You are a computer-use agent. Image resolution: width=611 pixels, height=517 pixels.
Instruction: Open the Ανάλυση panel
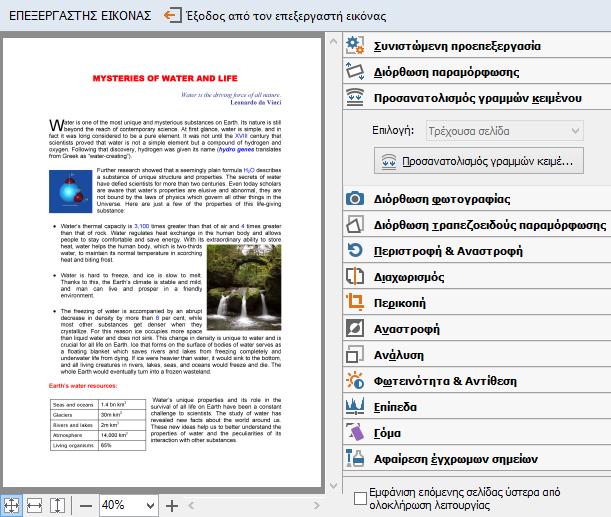[x=477, y=355]
